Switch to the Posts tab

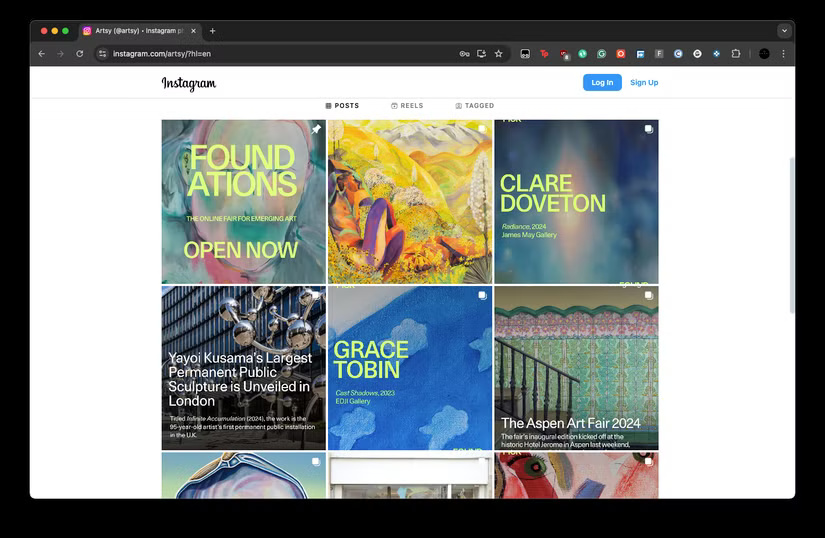pyautogui.click(x=342, y=106)
